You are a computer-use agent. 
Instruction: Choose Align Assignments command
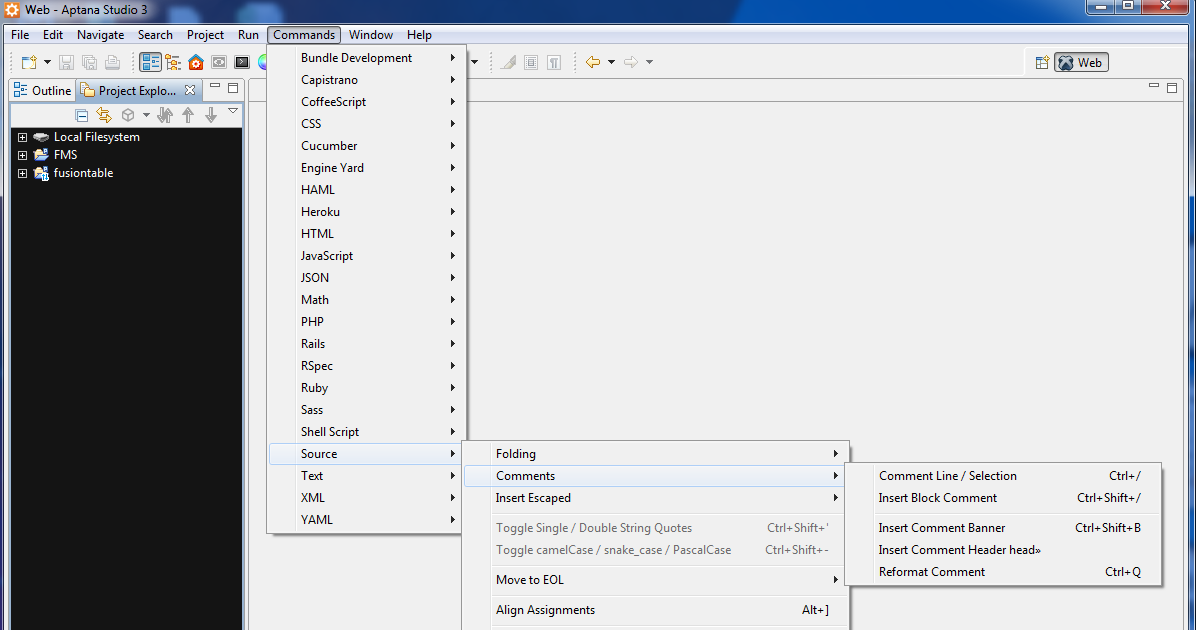656,610
